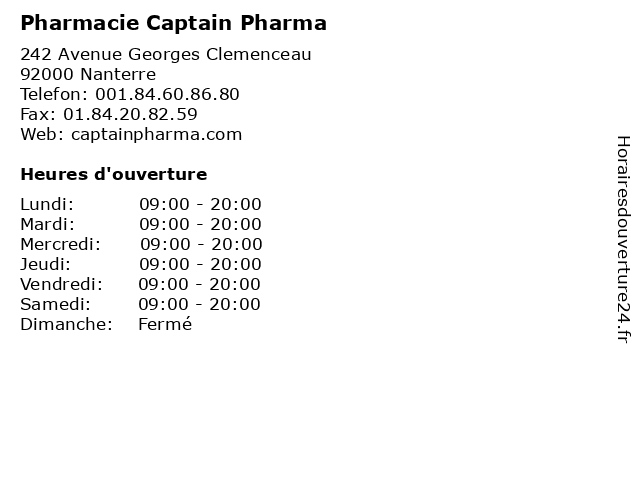Click the telephone number 001.84.60.86.80
640x480 pixels.
point(167,94)
